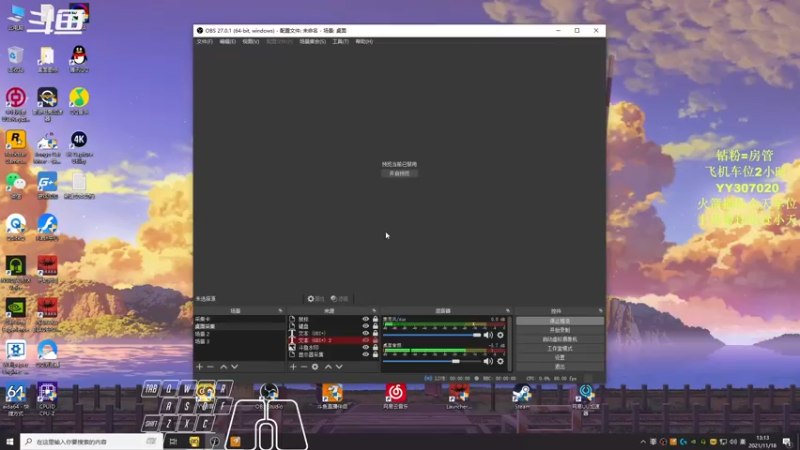Start the virtual camera 启动虚拟摄像机

[x=560, y=339]
